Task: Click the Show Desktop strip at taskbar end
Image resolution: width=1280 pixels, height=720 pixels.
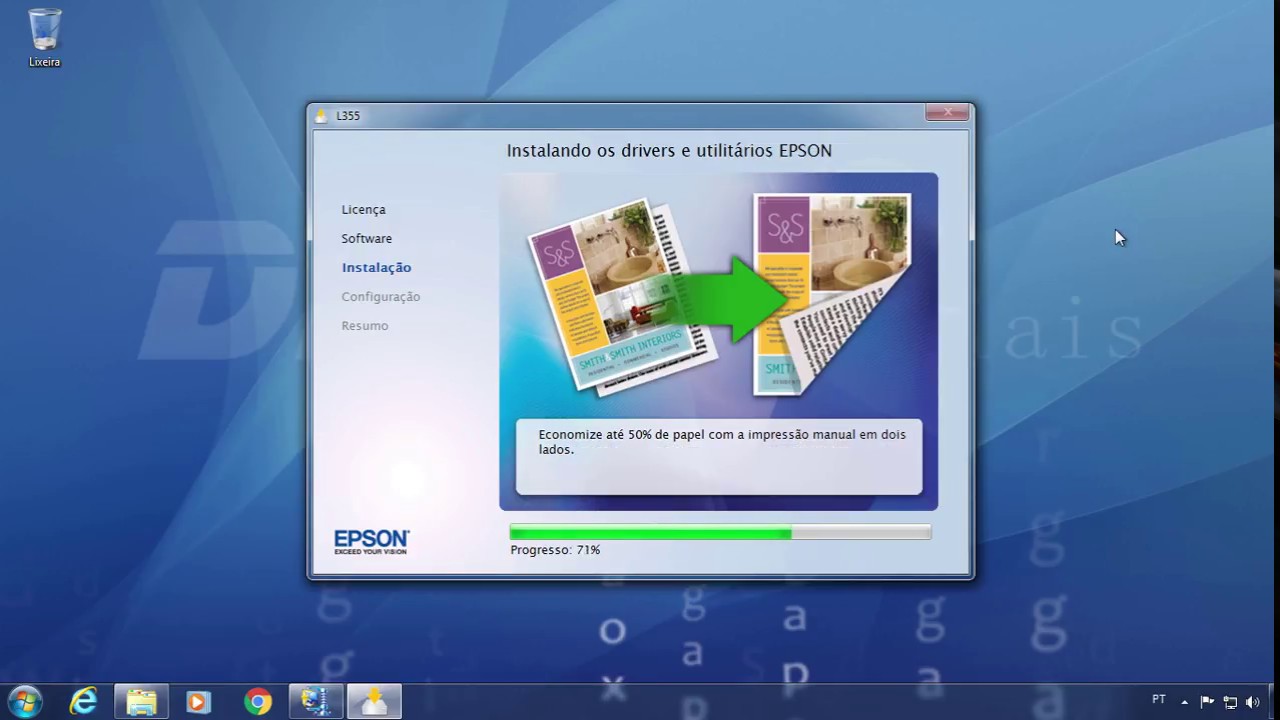Action: click(1273, 702)
